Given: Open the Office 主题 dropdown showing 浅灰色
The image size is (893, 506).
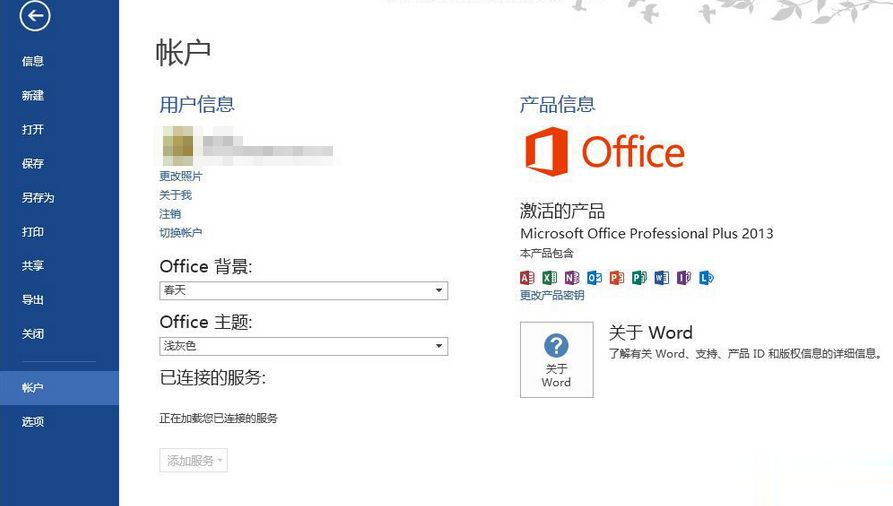Looking at the screenshot, I should 304,346.
